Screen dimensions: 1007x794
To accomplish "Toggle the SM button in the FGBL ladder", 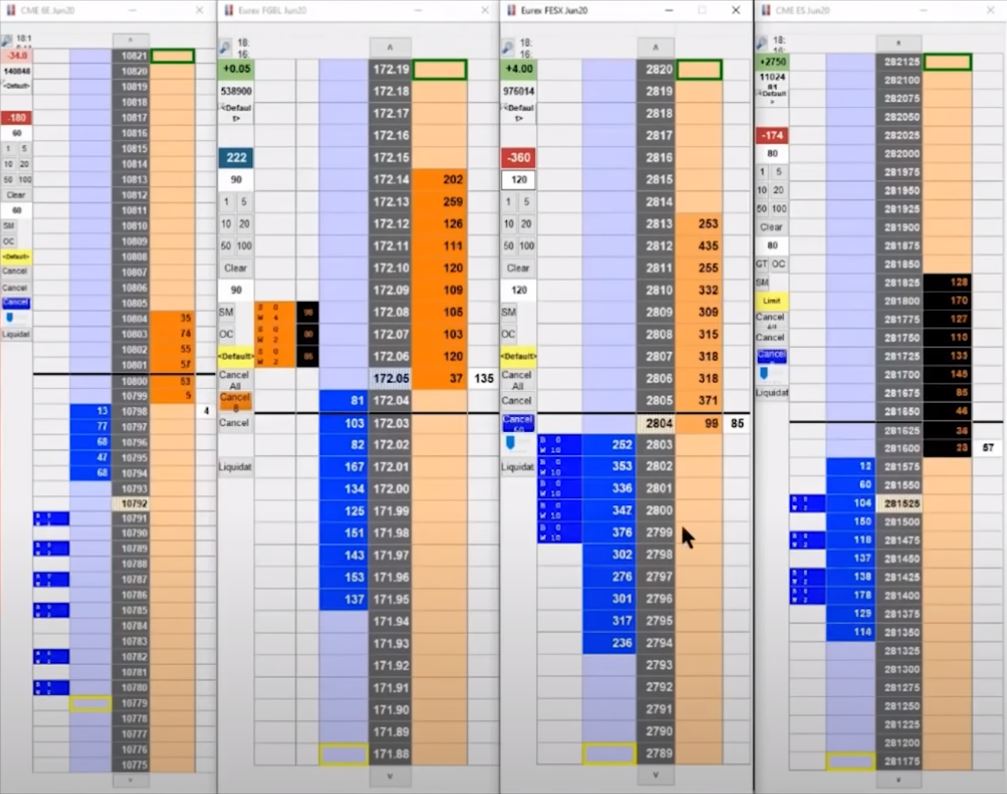I will 228,312.
